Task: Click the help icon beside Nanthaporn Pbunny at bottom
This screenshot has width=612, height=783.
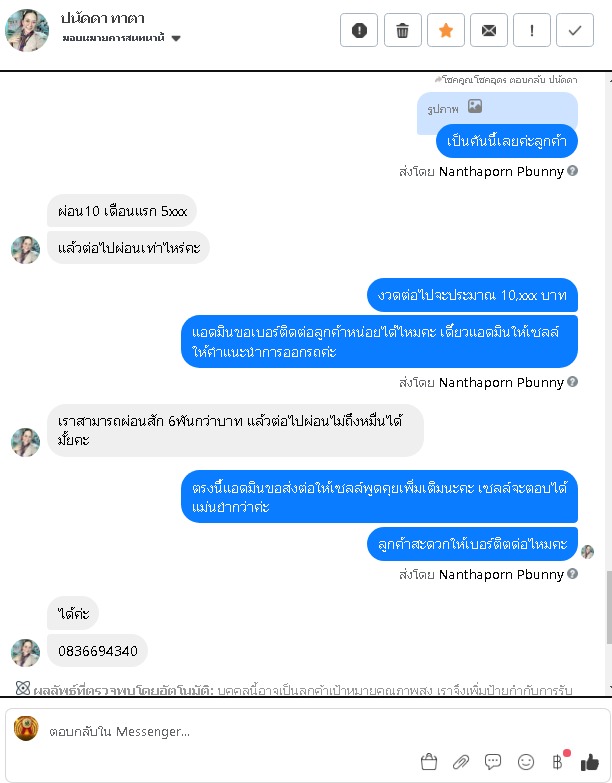Action: 573,574
